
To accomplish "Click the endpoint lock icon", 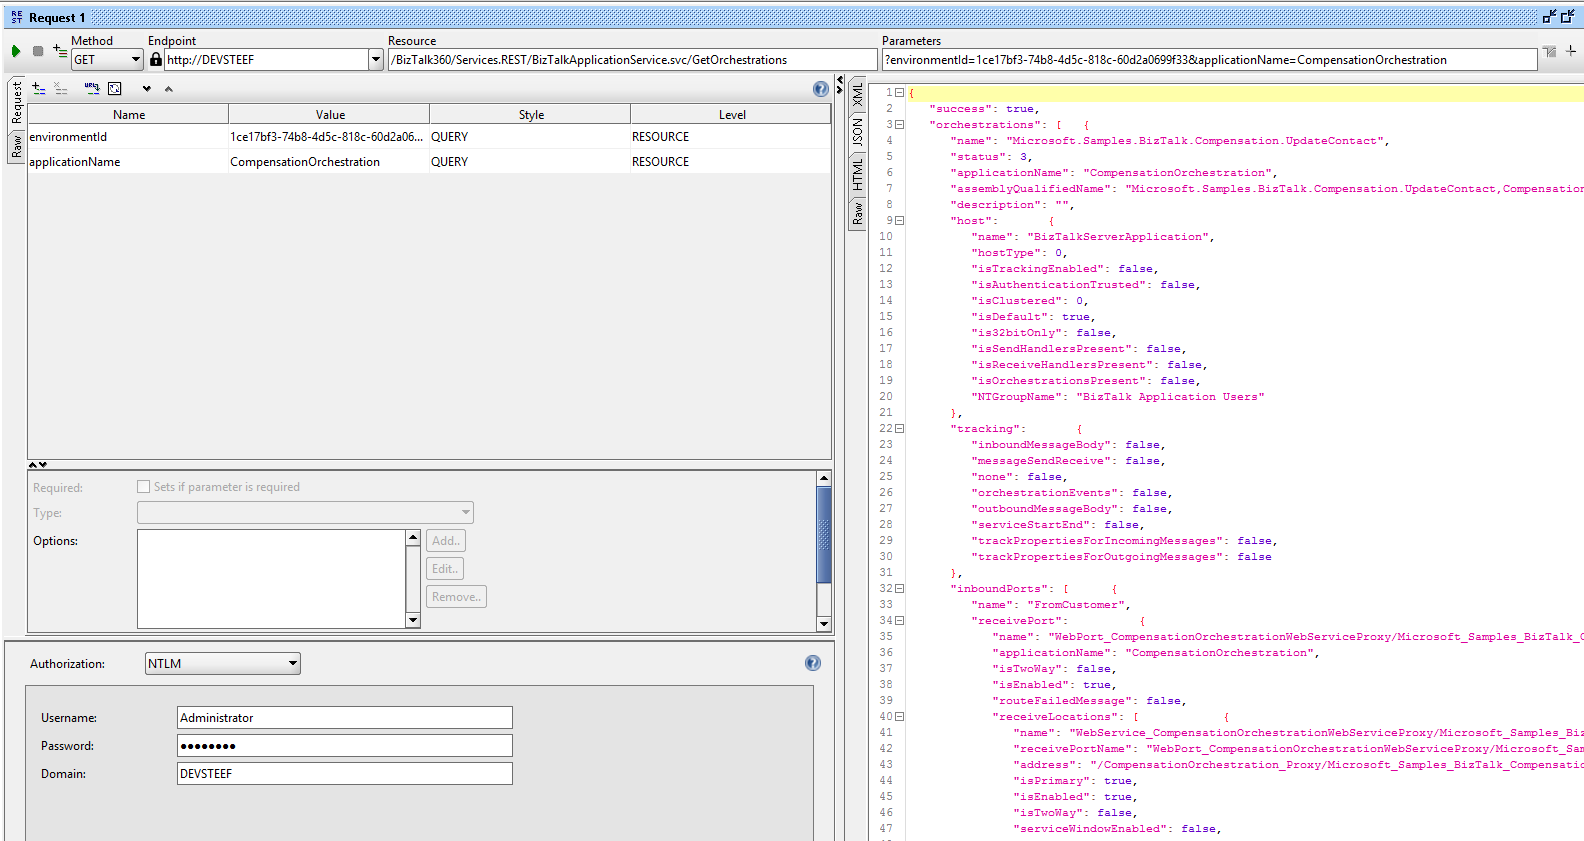I will pos(156,60).
